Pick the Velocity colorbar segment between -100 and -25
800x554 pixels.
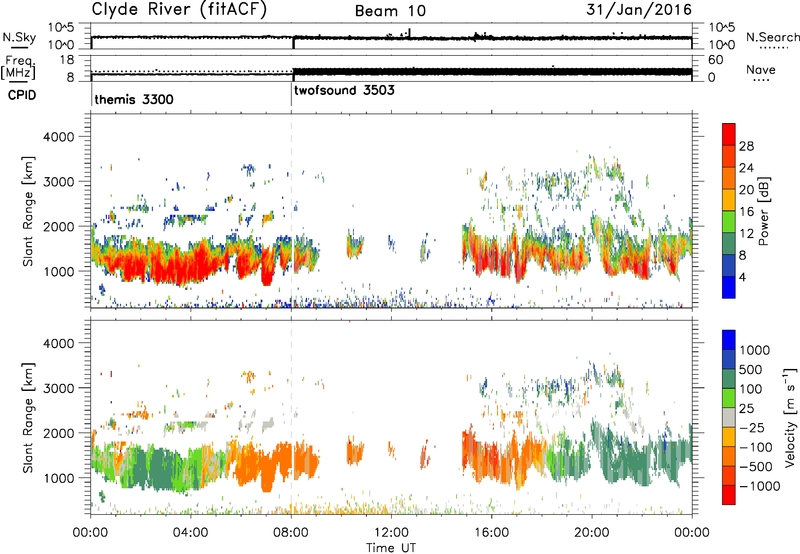pyautogui.click(x=729, y=437)
